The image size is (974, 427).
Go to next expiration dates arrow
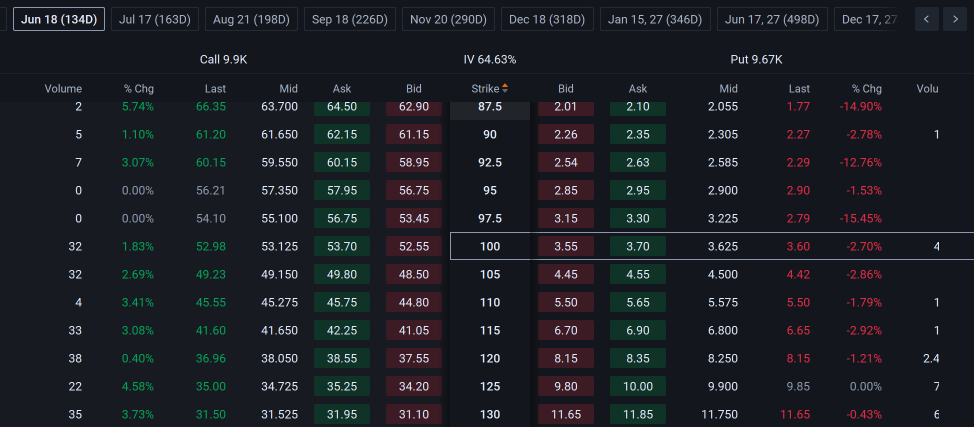coord(955,19)
